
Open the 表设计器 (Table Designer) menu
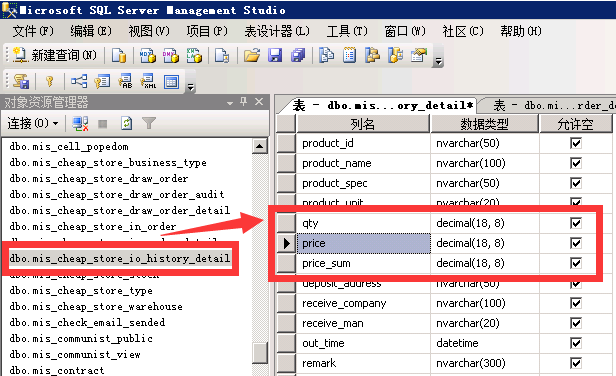tap(277, 31)
